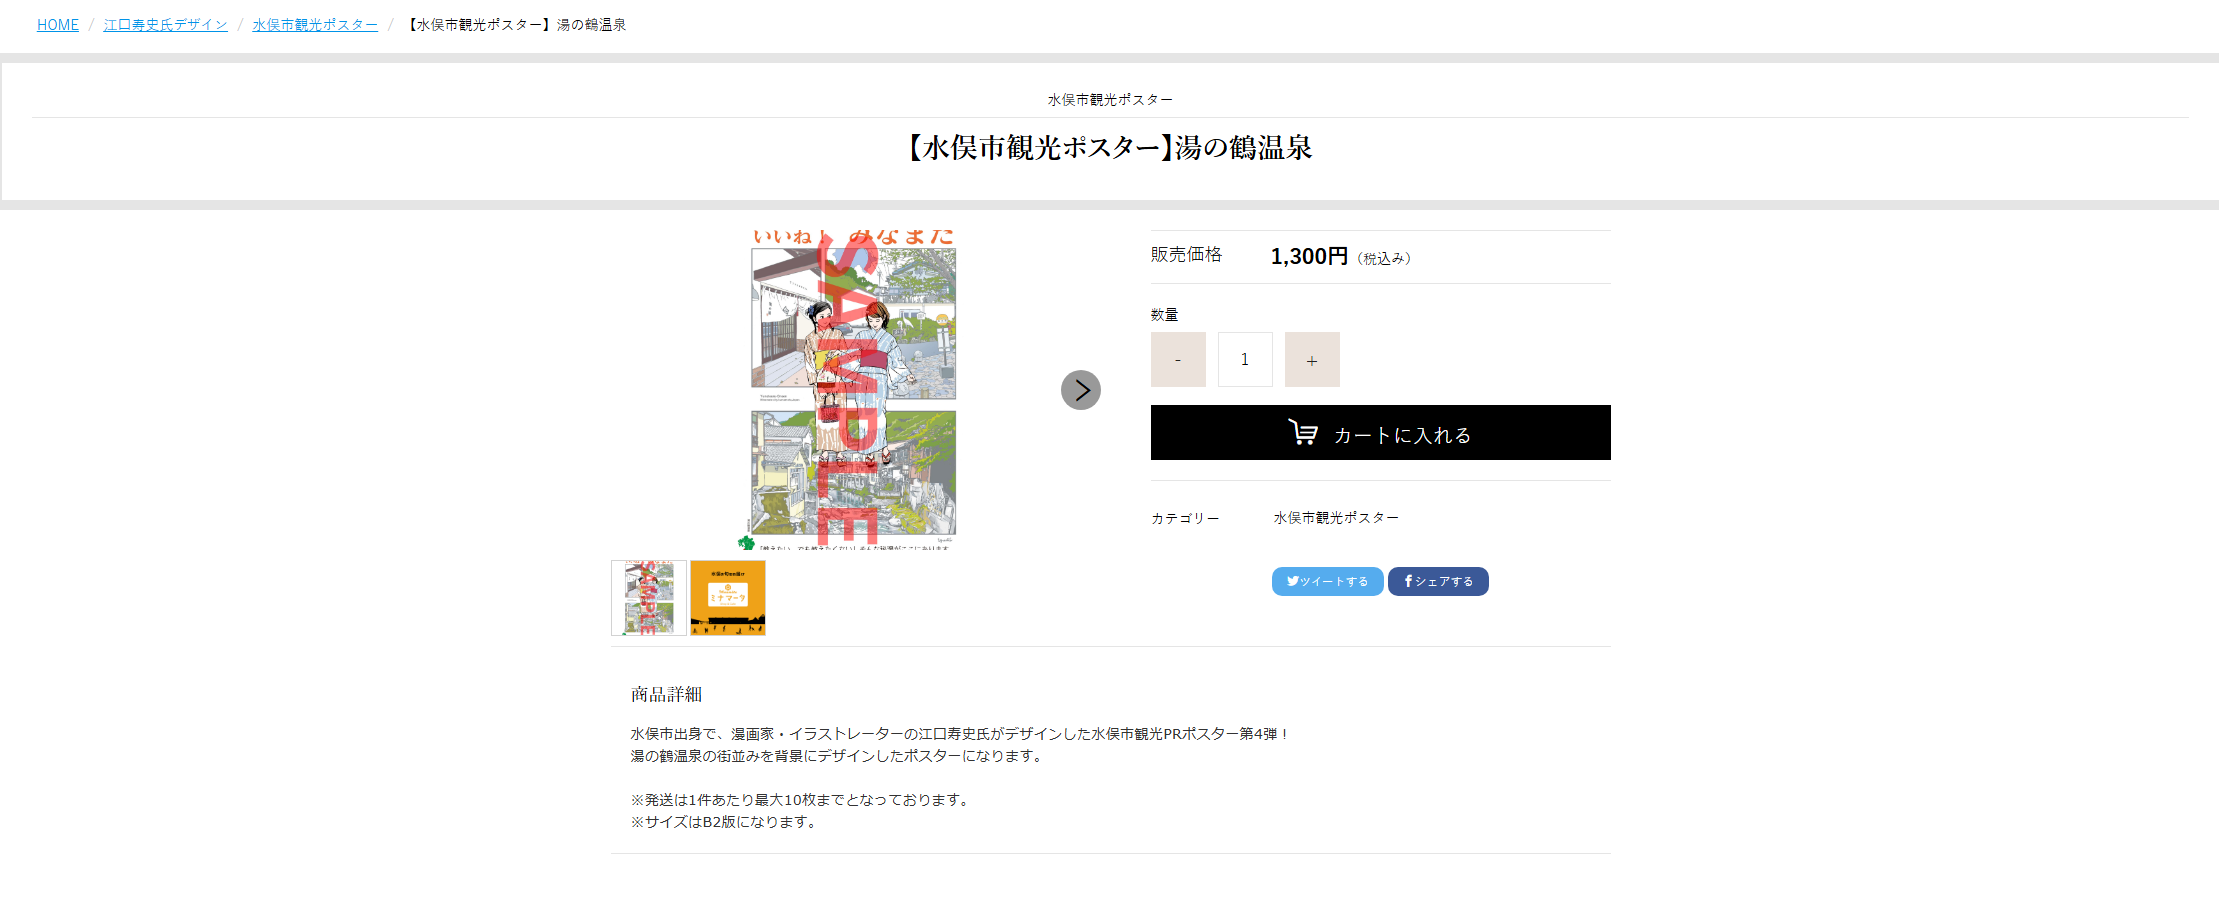This screenshot has width=2219, height=908.
Task: Open the 水俣市観光ポスター category link beside カテゴリー
Action: point(1336,518)
